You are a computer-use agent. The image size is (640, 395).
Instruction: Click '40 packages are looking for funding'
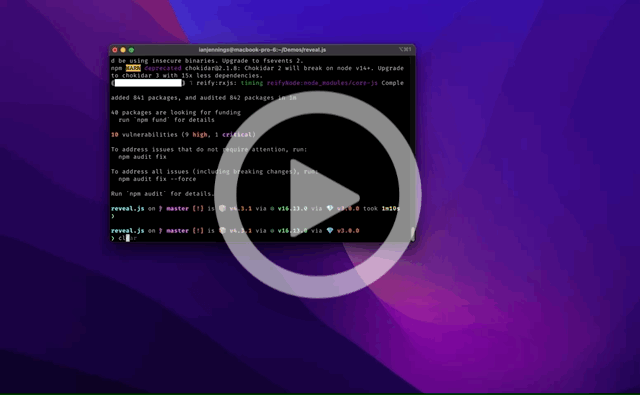point(176,113)
